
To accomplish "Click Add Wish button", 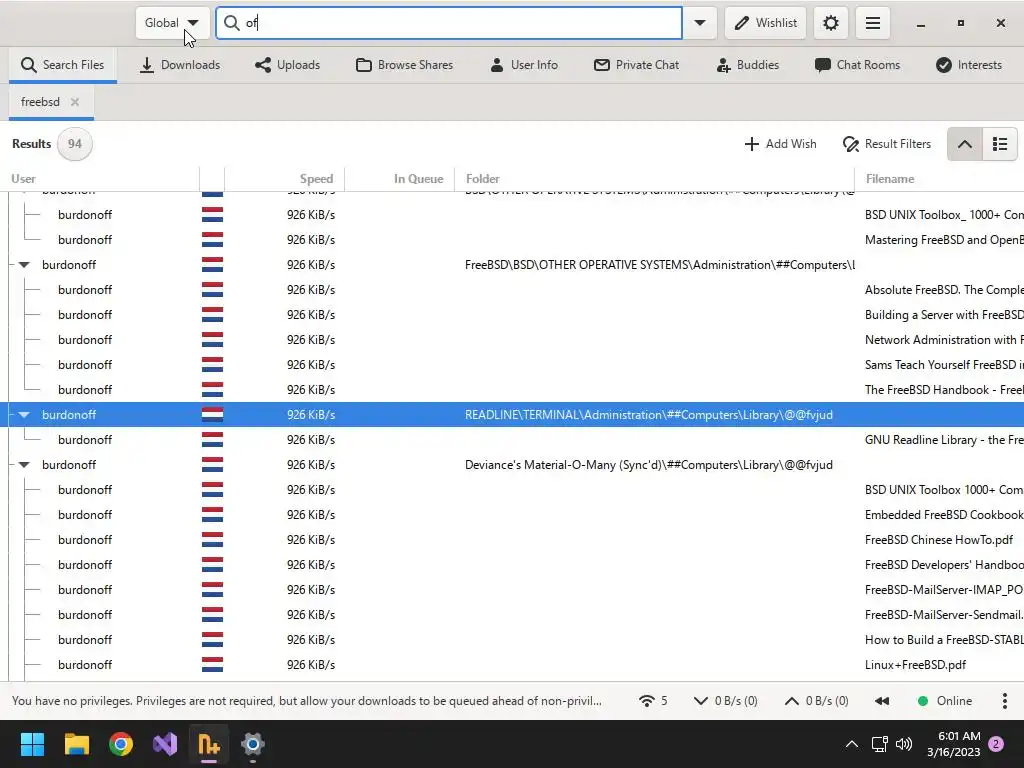I will pos(780,144).
